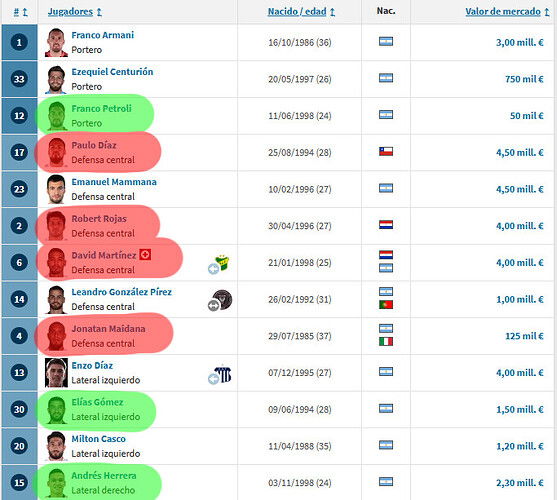Click the Italy flag in Jonatan Maidana's row
This screenshot has height=500, width=557.
(x=386, y=342)
